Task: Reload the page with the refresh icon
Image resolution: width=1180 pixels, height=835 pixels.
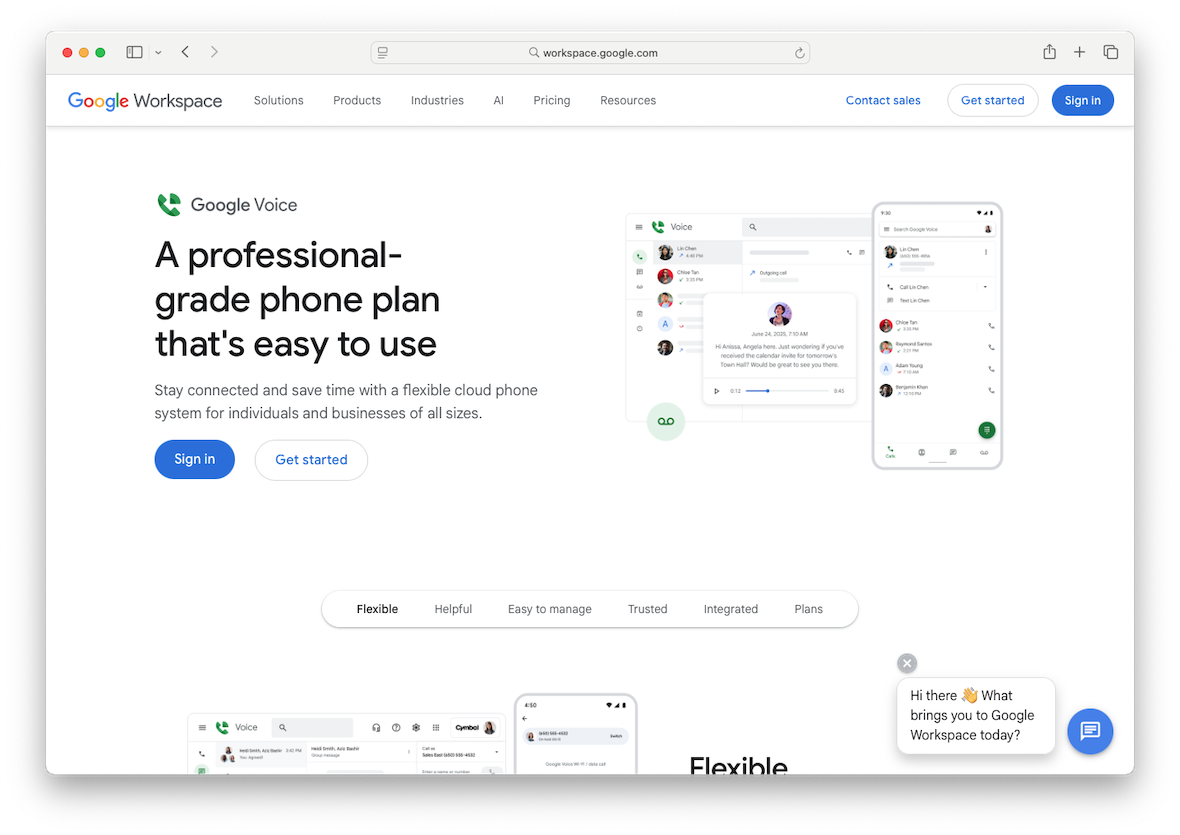Action: [x=799, y=53]
